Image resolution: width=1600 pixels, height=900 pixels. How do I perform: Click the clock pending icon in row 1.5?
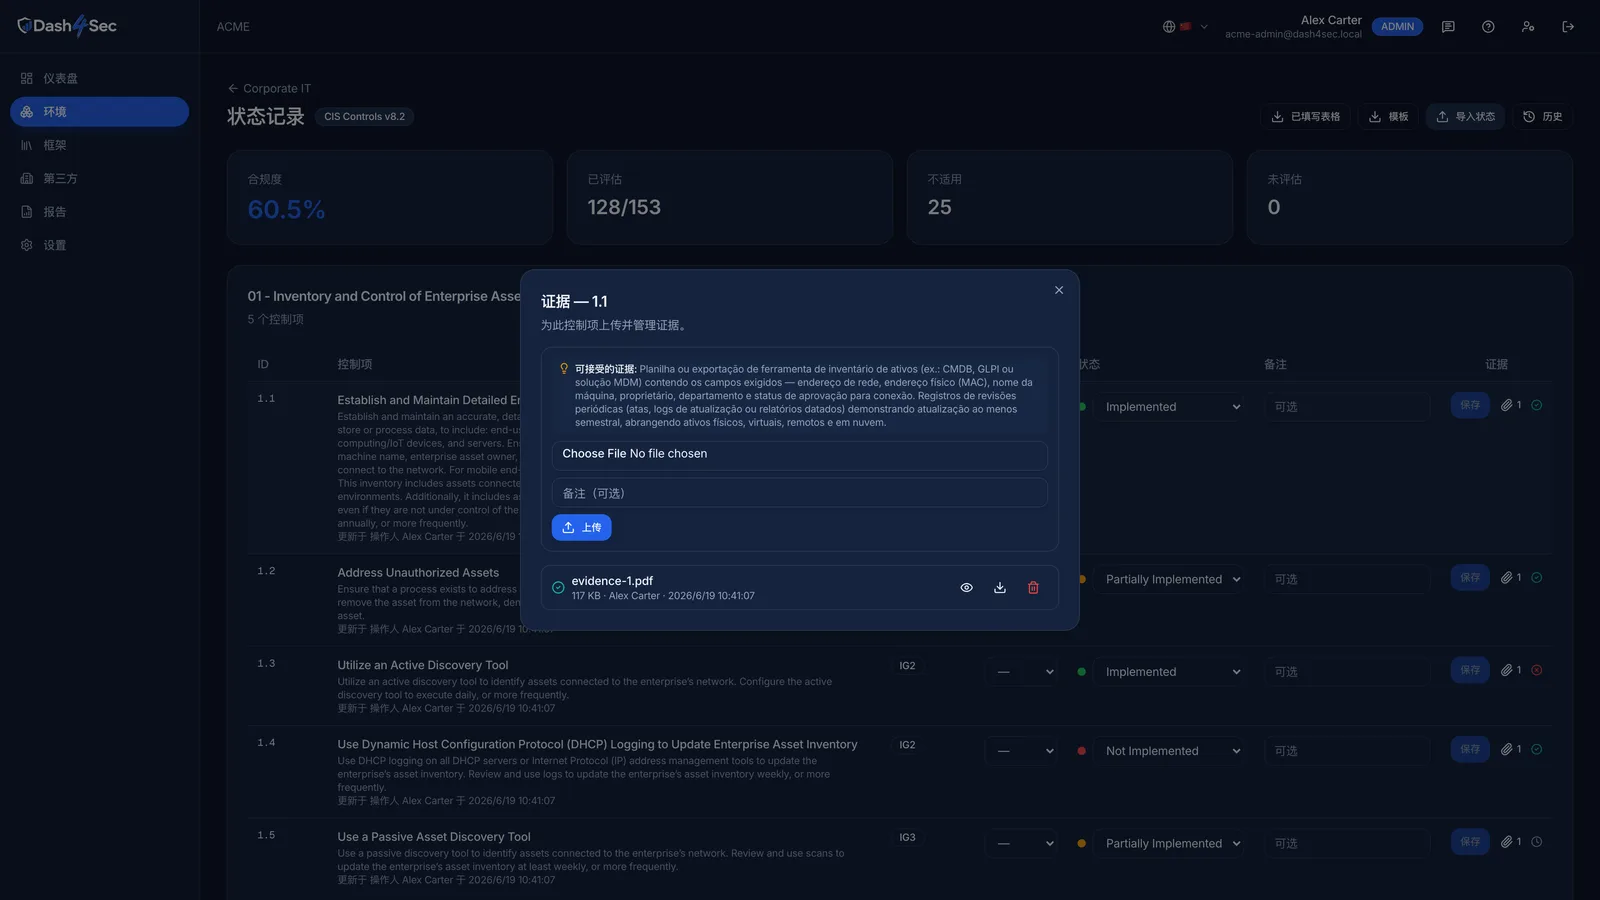click(1537, 842)
